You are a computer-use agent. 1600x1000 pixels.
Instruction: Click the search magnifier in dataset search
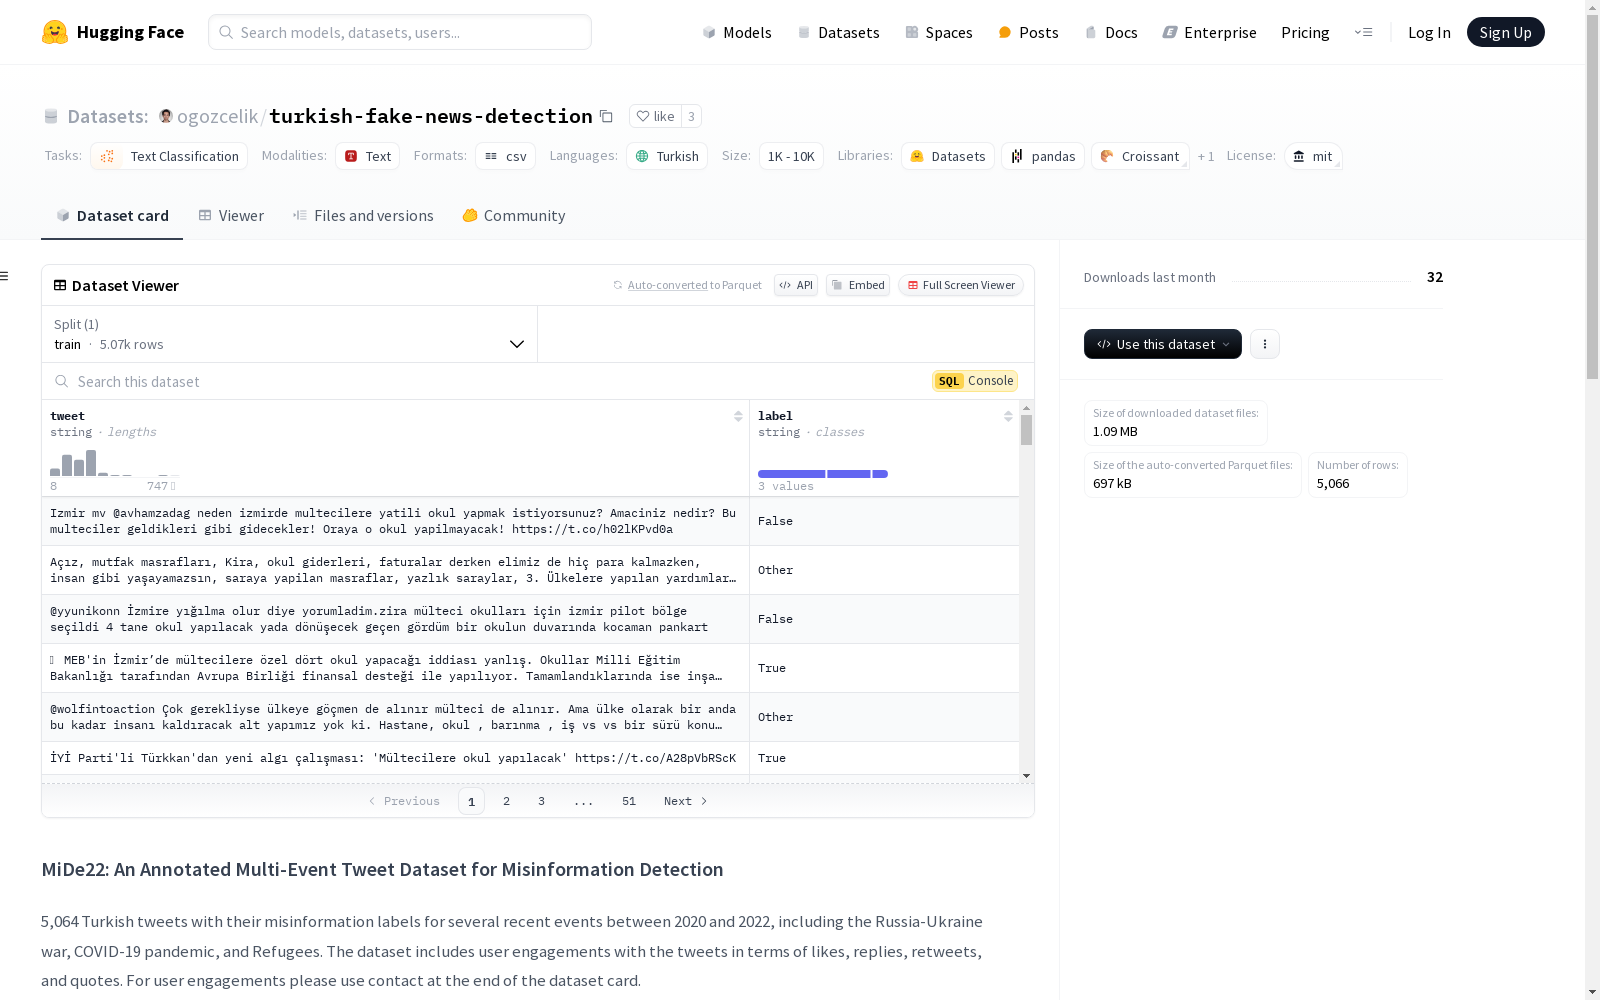pyautogui.click(x=62, y=381)
